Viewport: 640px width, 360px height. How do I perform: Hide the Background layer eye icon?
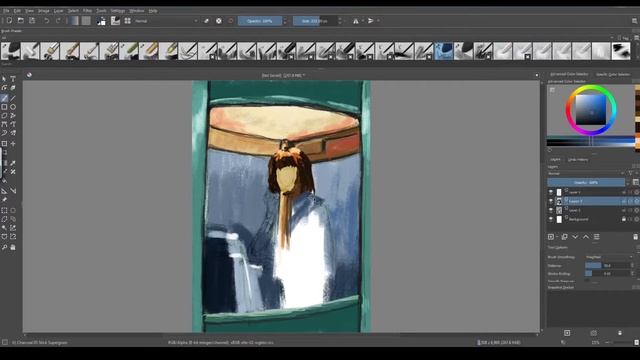(551, 219)
